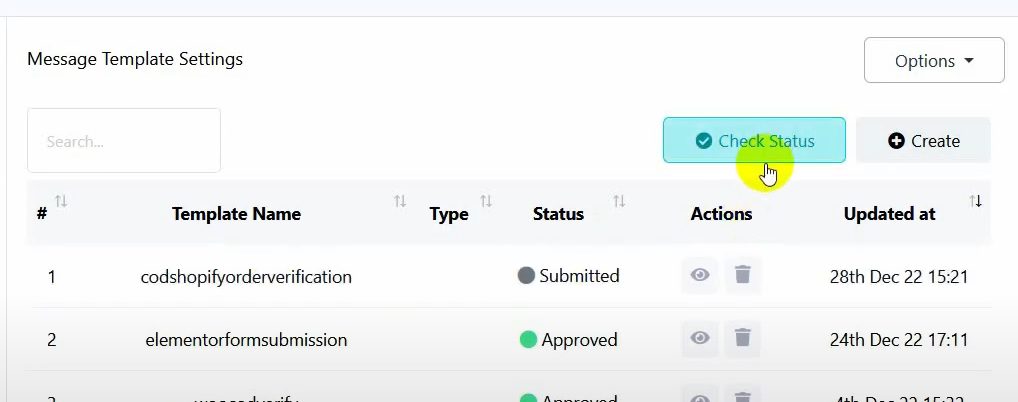View the codshopifyorderverification template
The height and width of the screenshot is (402, 1018).
pyautogui.click(x=700, y=275)
